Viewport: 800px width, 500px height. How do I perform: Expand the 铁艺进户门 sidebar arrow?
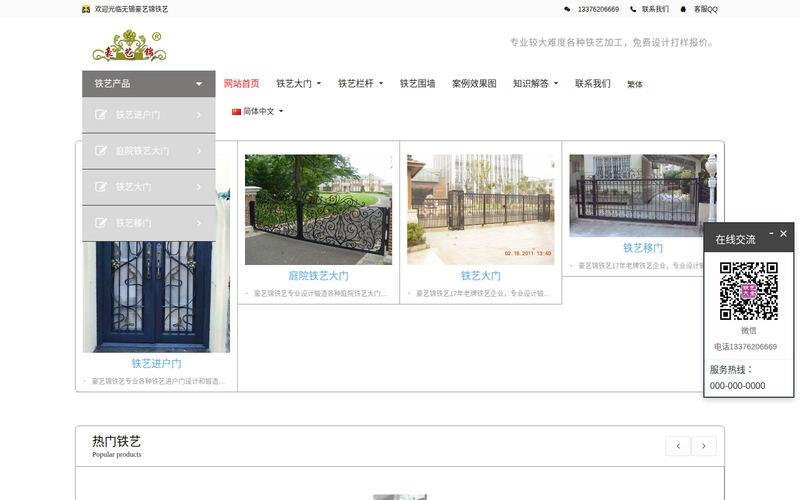(199, 115)
